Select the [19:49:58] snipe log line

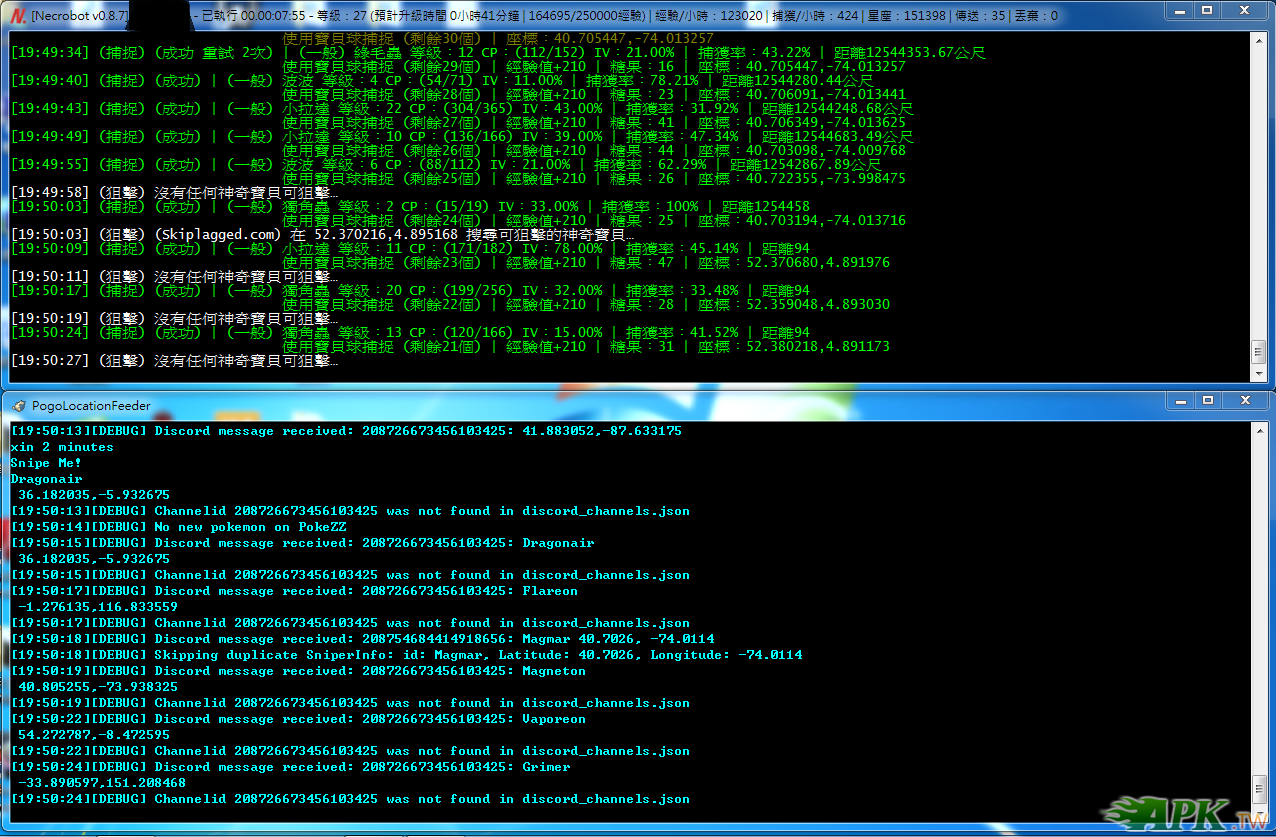coord(174,192)
